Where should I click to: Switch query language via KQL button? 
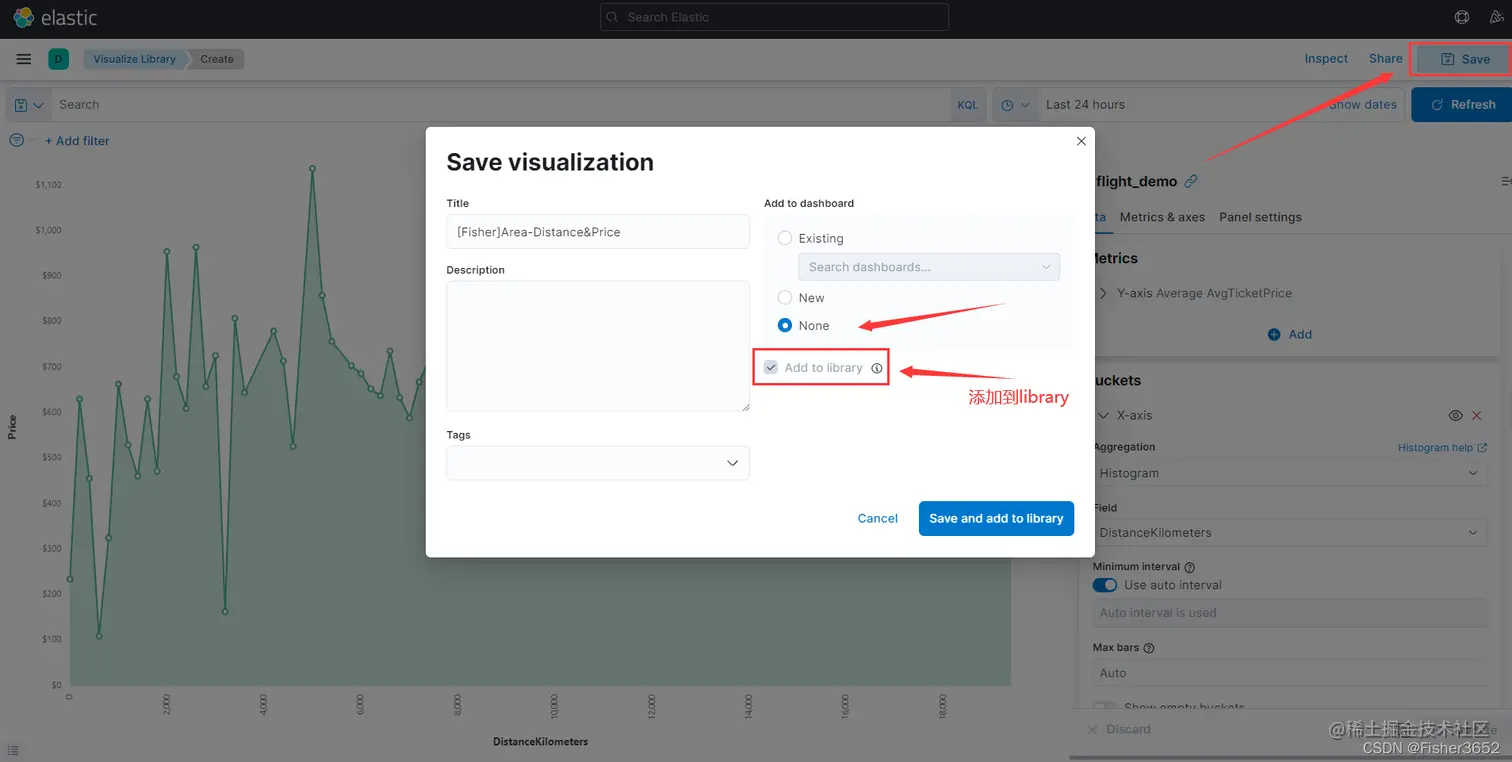(x=967, y=104)
